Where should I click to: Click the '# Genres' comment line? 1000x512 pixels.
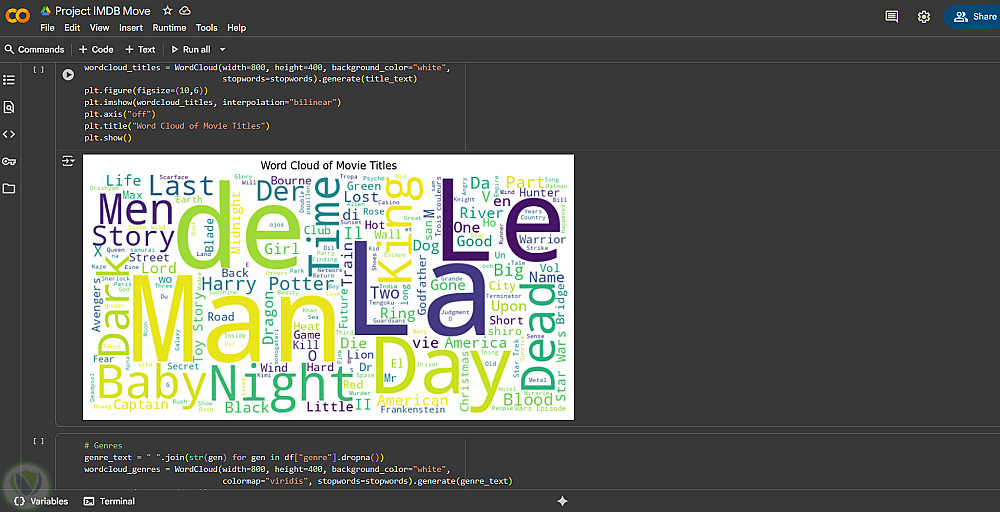103,446
